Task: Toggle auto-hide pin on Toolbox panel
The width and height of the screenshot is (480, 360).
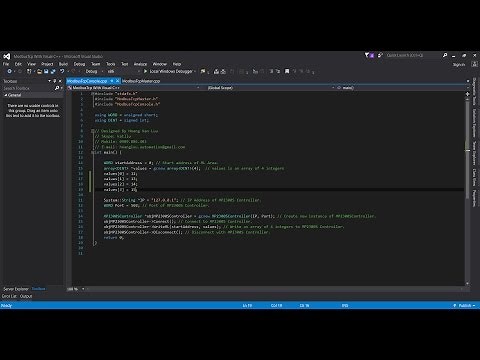Action: [55, 81]
